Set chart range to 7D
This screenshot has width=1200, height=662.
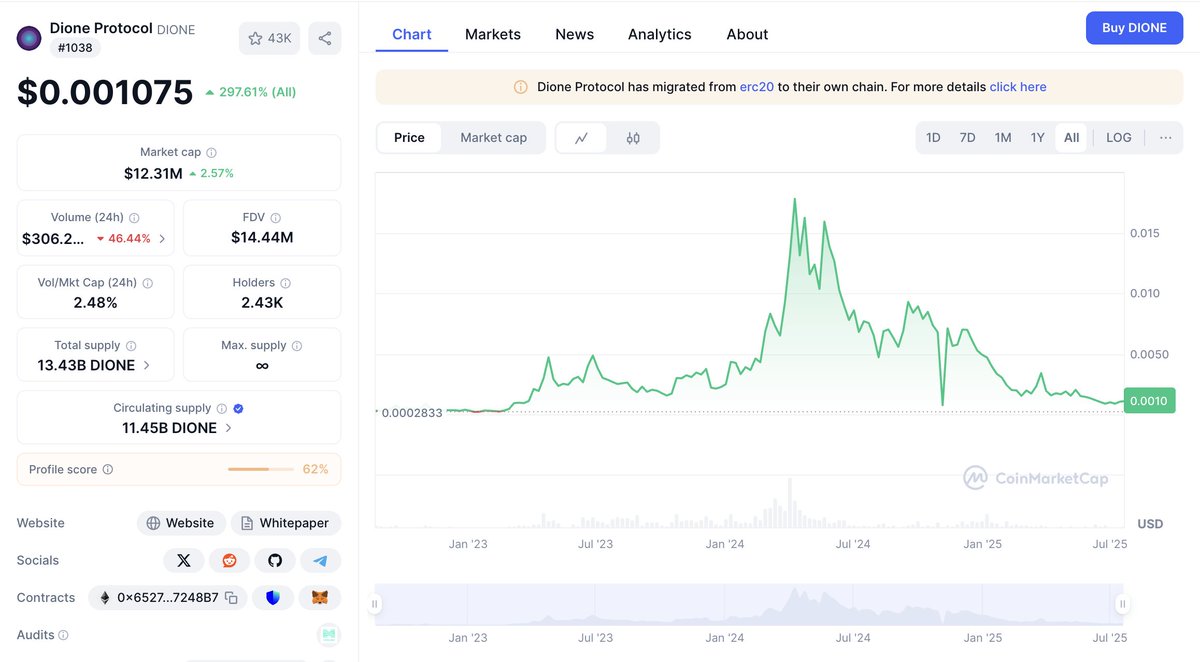click(967, 138)
